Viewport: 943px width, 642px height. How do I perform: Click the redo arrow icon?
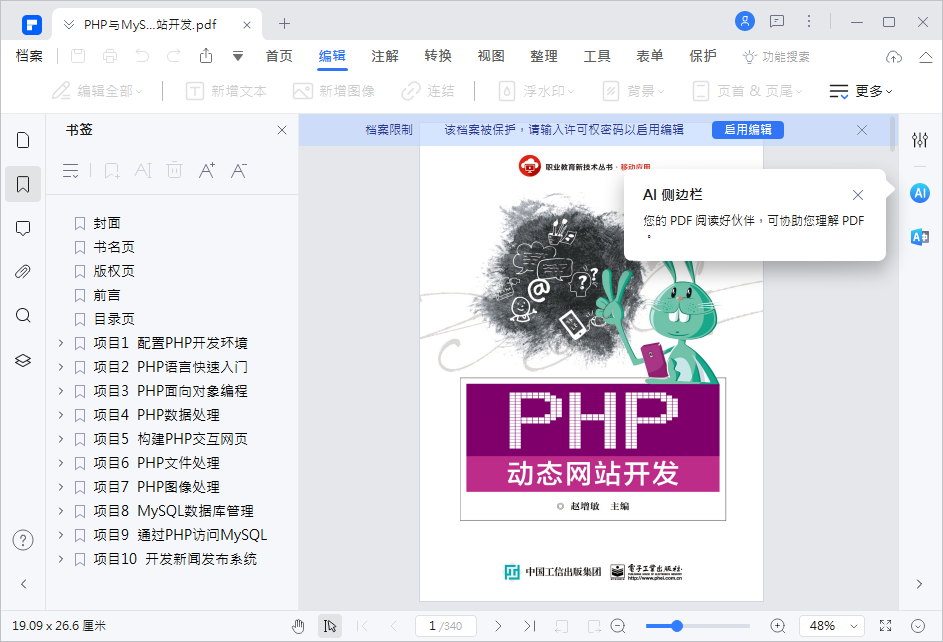174,56
